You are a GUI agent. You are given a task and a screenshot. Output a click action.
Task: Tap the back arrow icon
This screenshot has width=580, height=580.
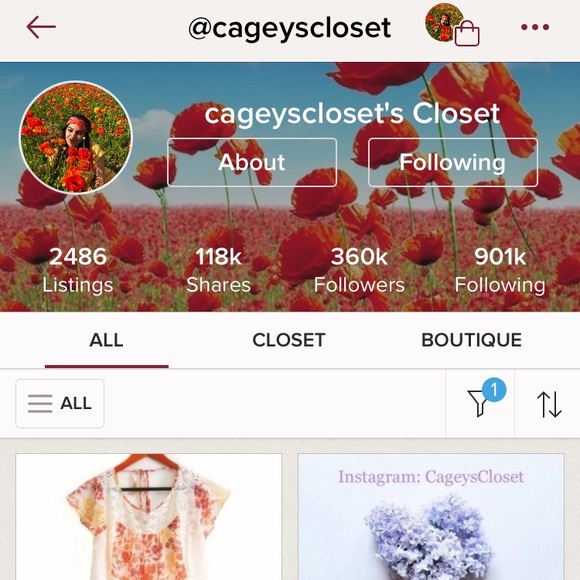click(41, 27)
